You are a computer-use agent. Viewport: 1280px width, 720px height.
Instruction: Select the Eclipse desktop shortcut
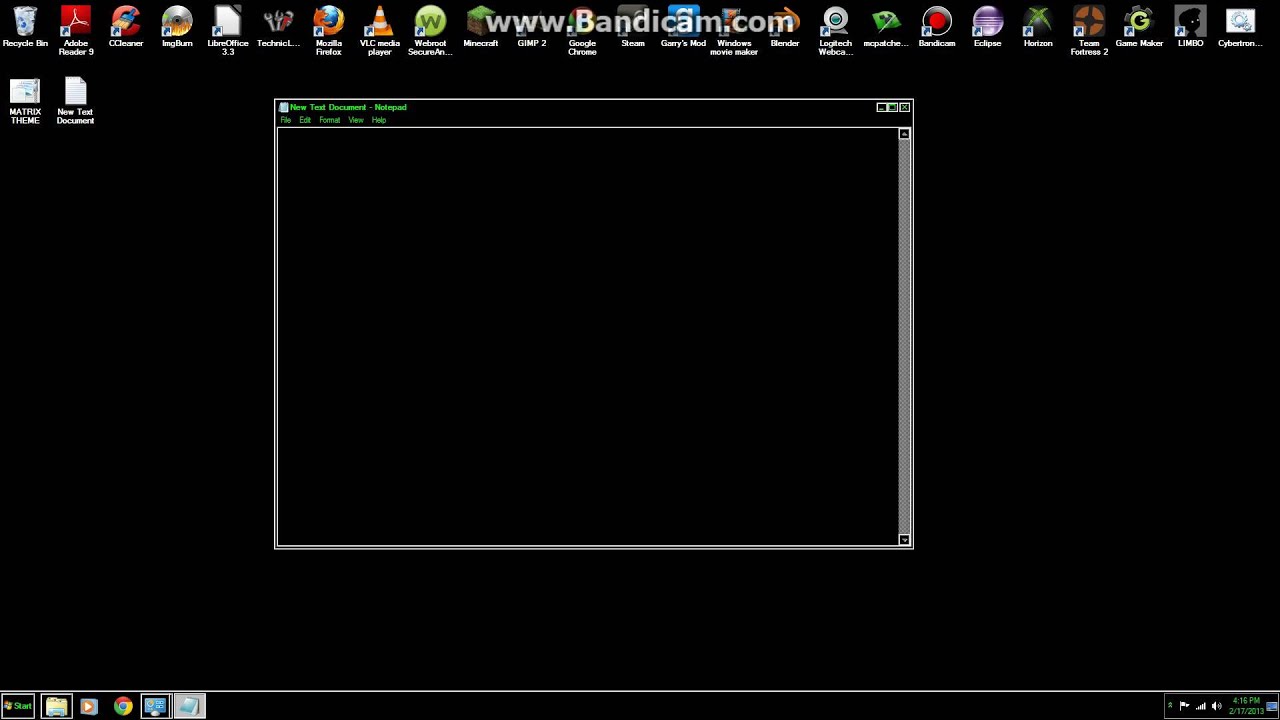coord(987,28)
